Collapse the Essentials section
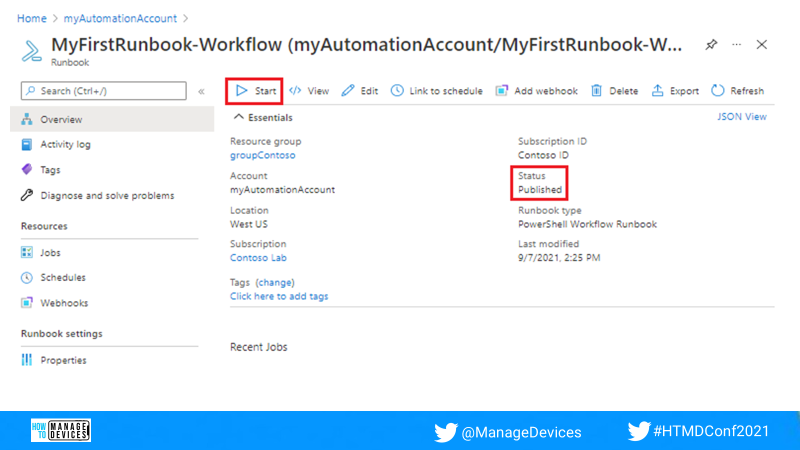The height and width of the screenshot is (450, 800). coord(238,117)
